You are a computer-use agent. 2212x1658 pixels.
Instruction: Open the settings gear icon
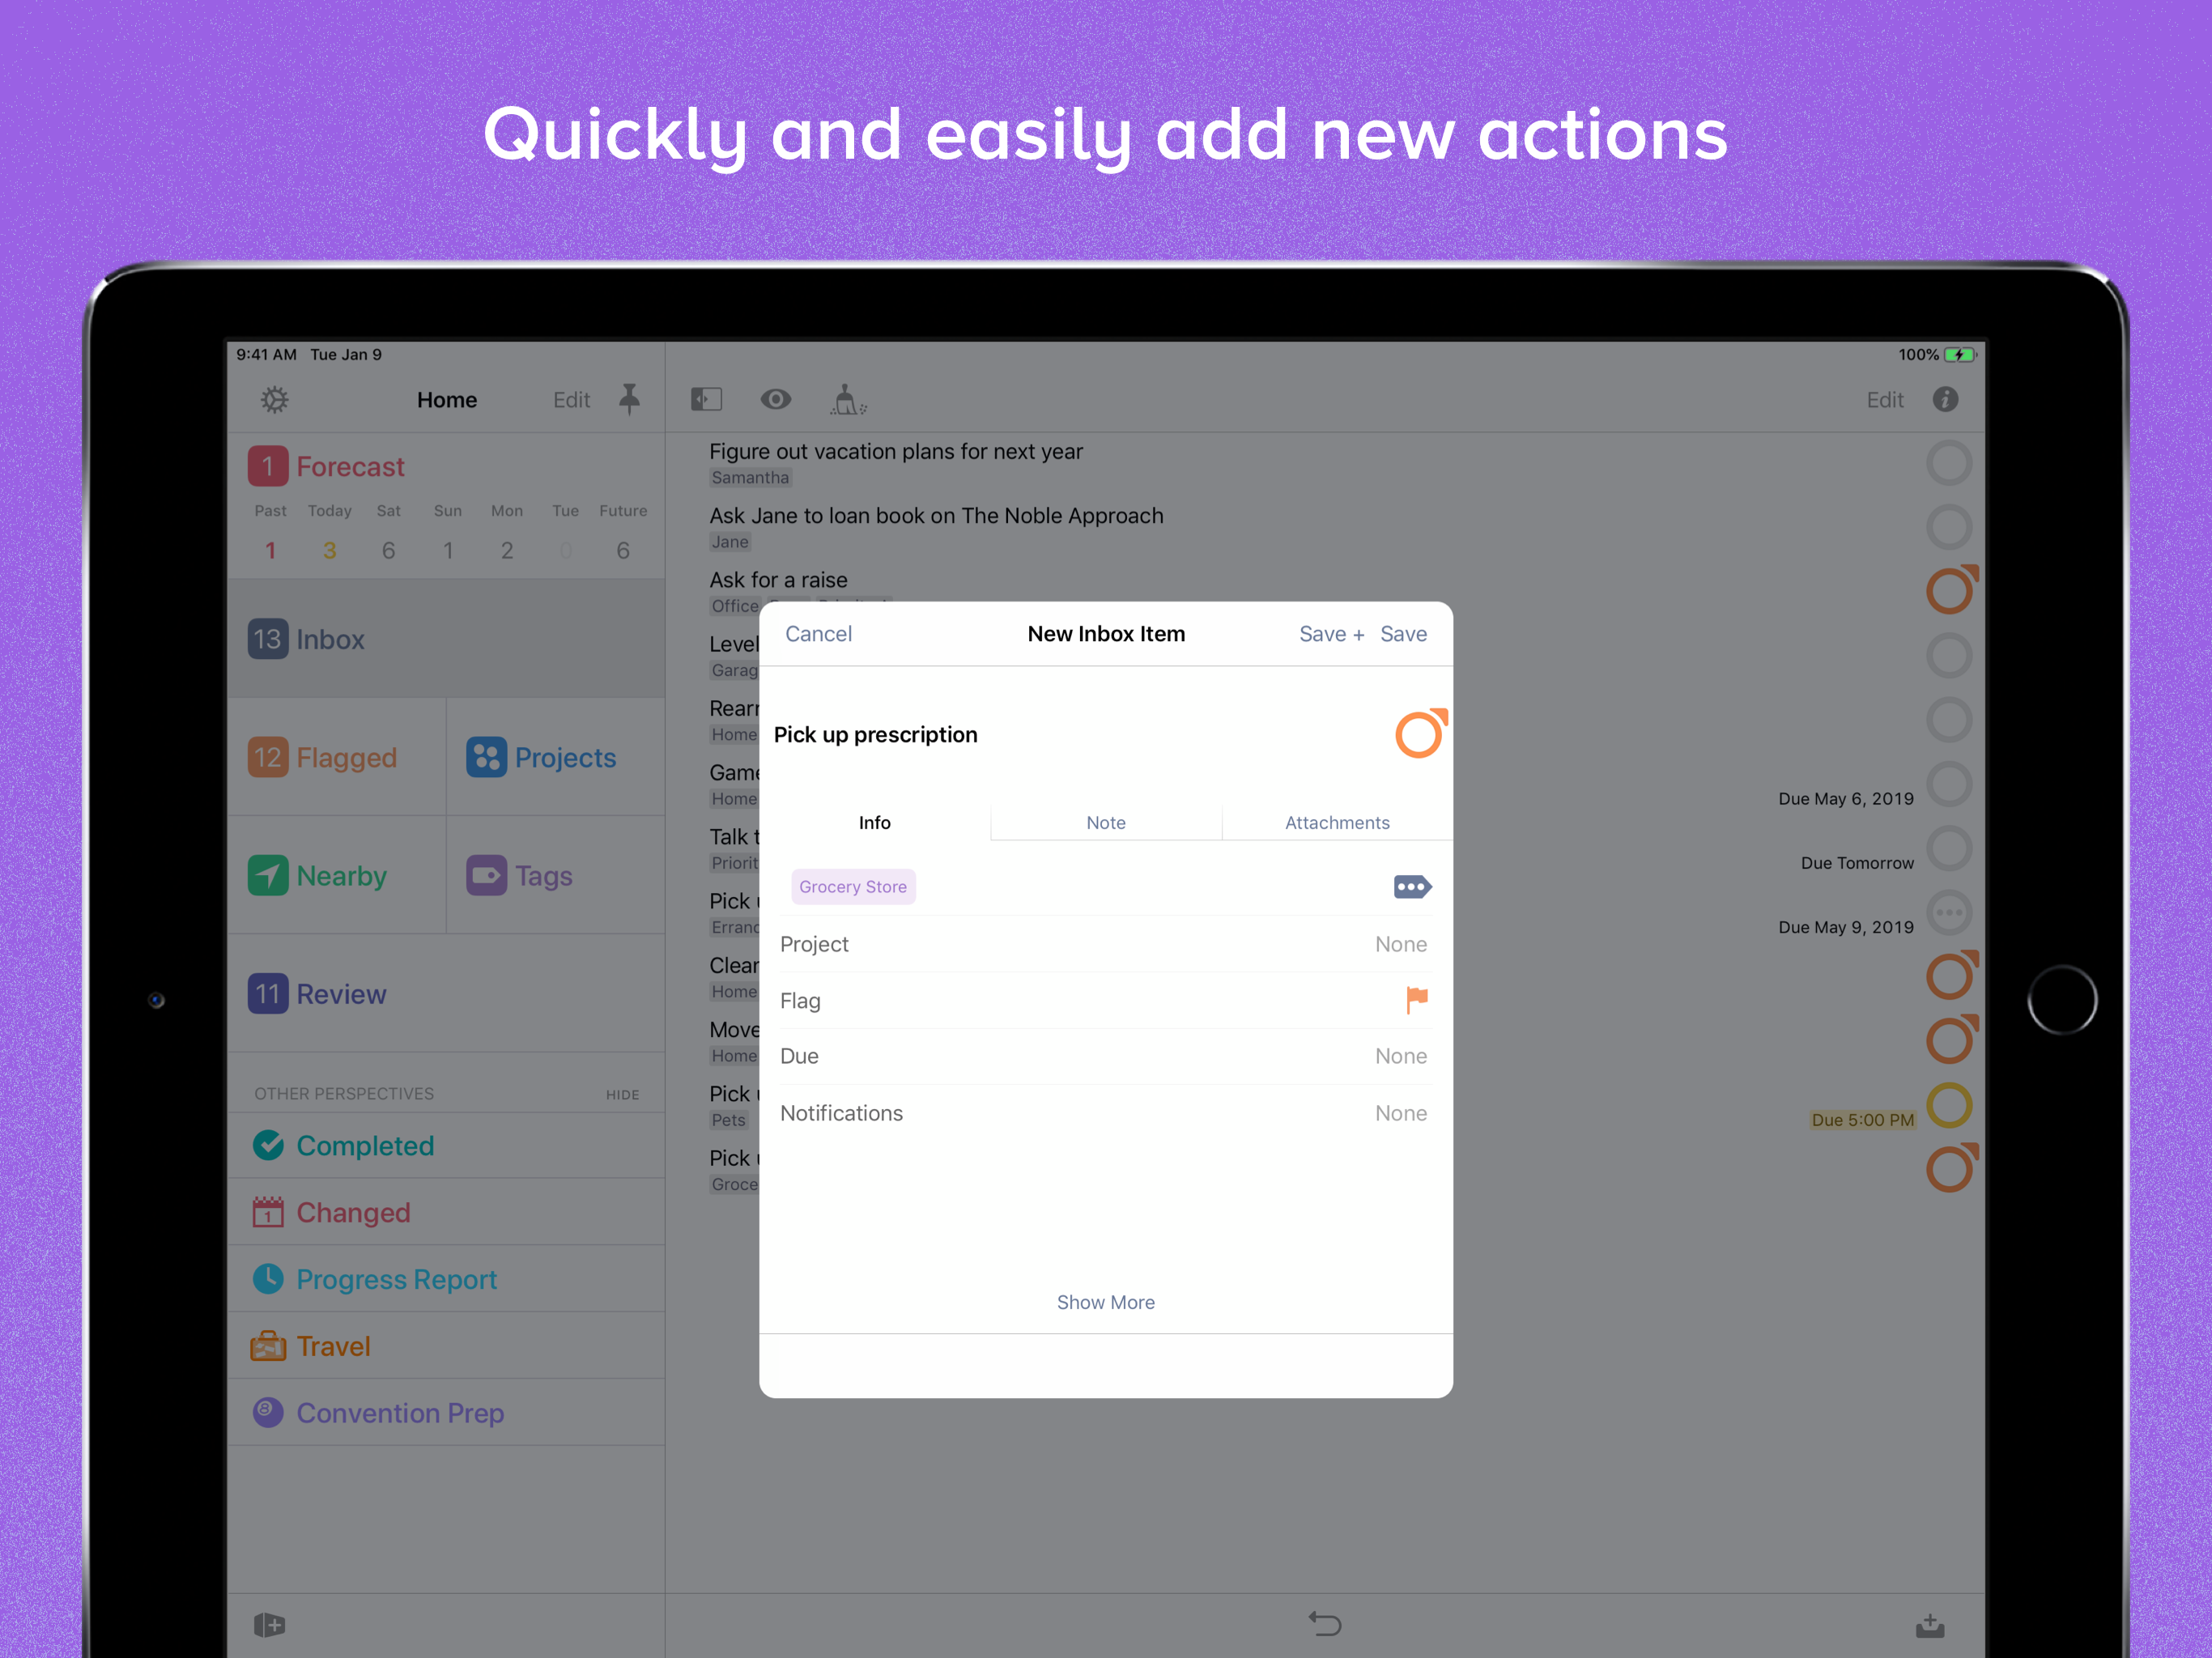275,400
